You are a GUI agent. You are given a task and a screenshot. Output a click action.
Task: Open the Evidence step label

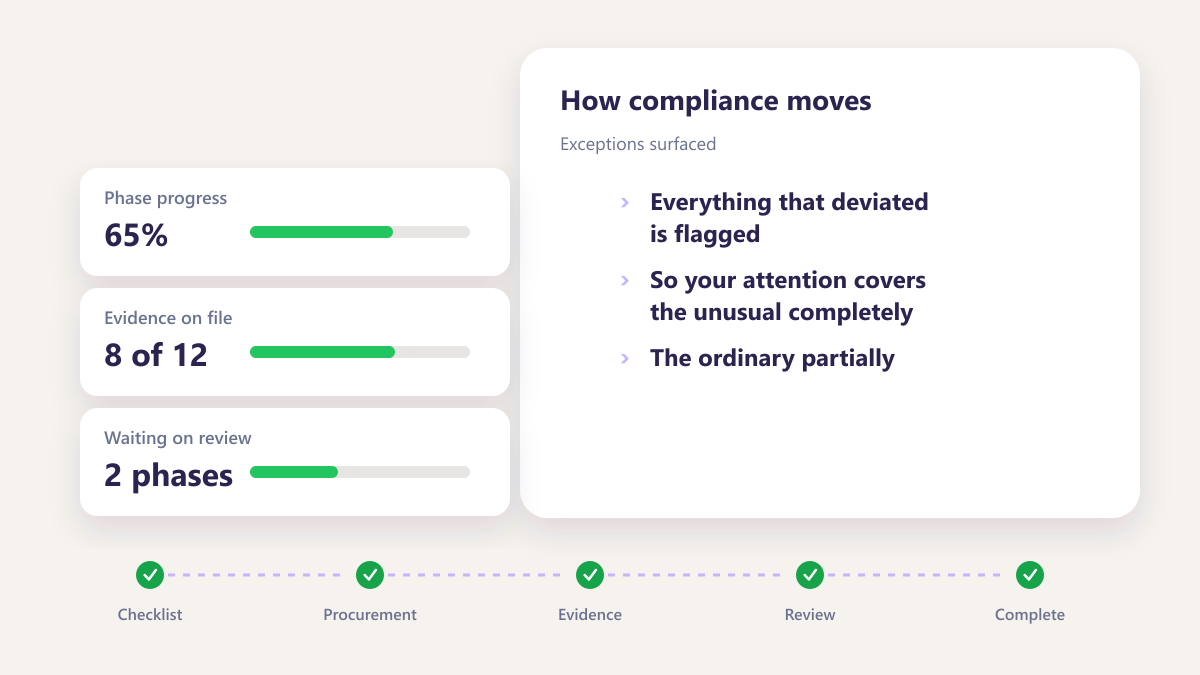coord(590,615)
